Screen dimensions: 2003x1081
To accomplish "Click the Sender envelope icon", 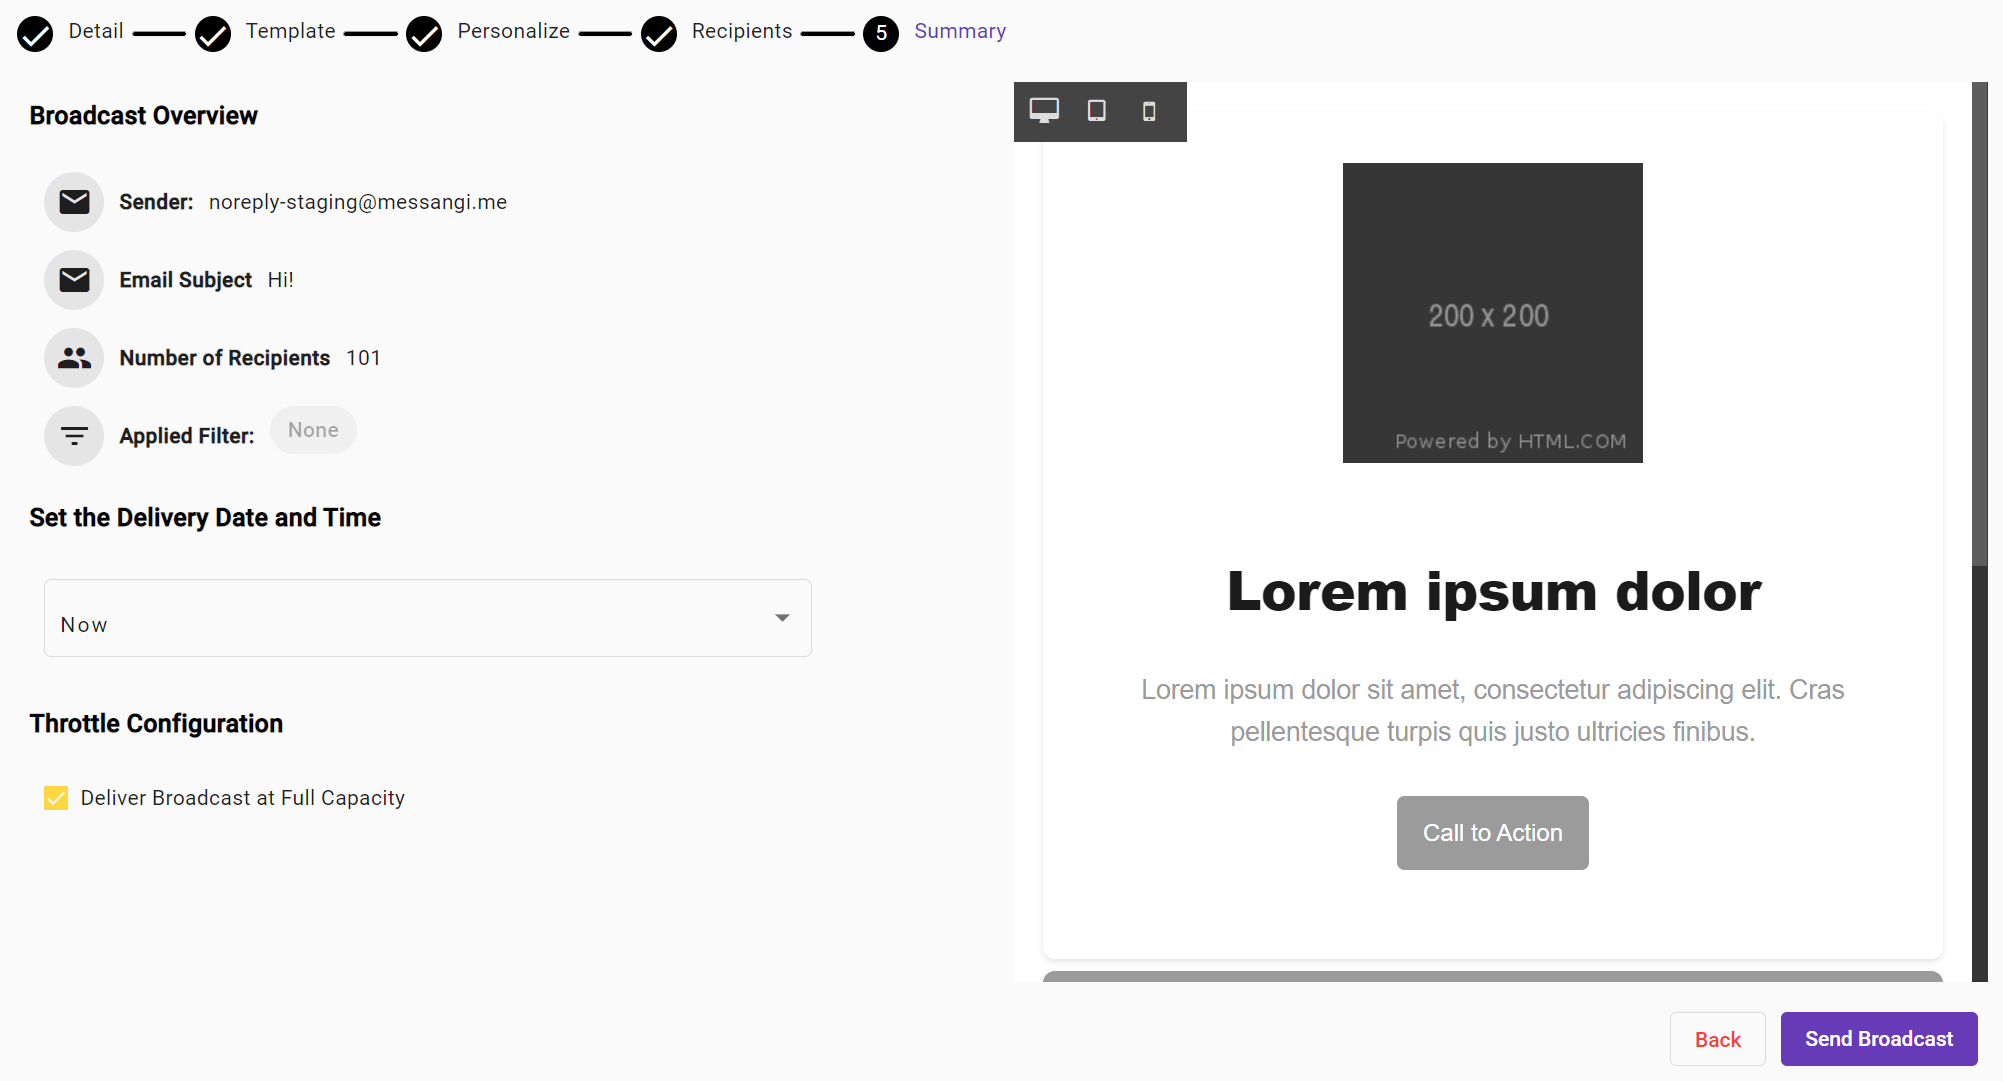I will click(74, 202).
